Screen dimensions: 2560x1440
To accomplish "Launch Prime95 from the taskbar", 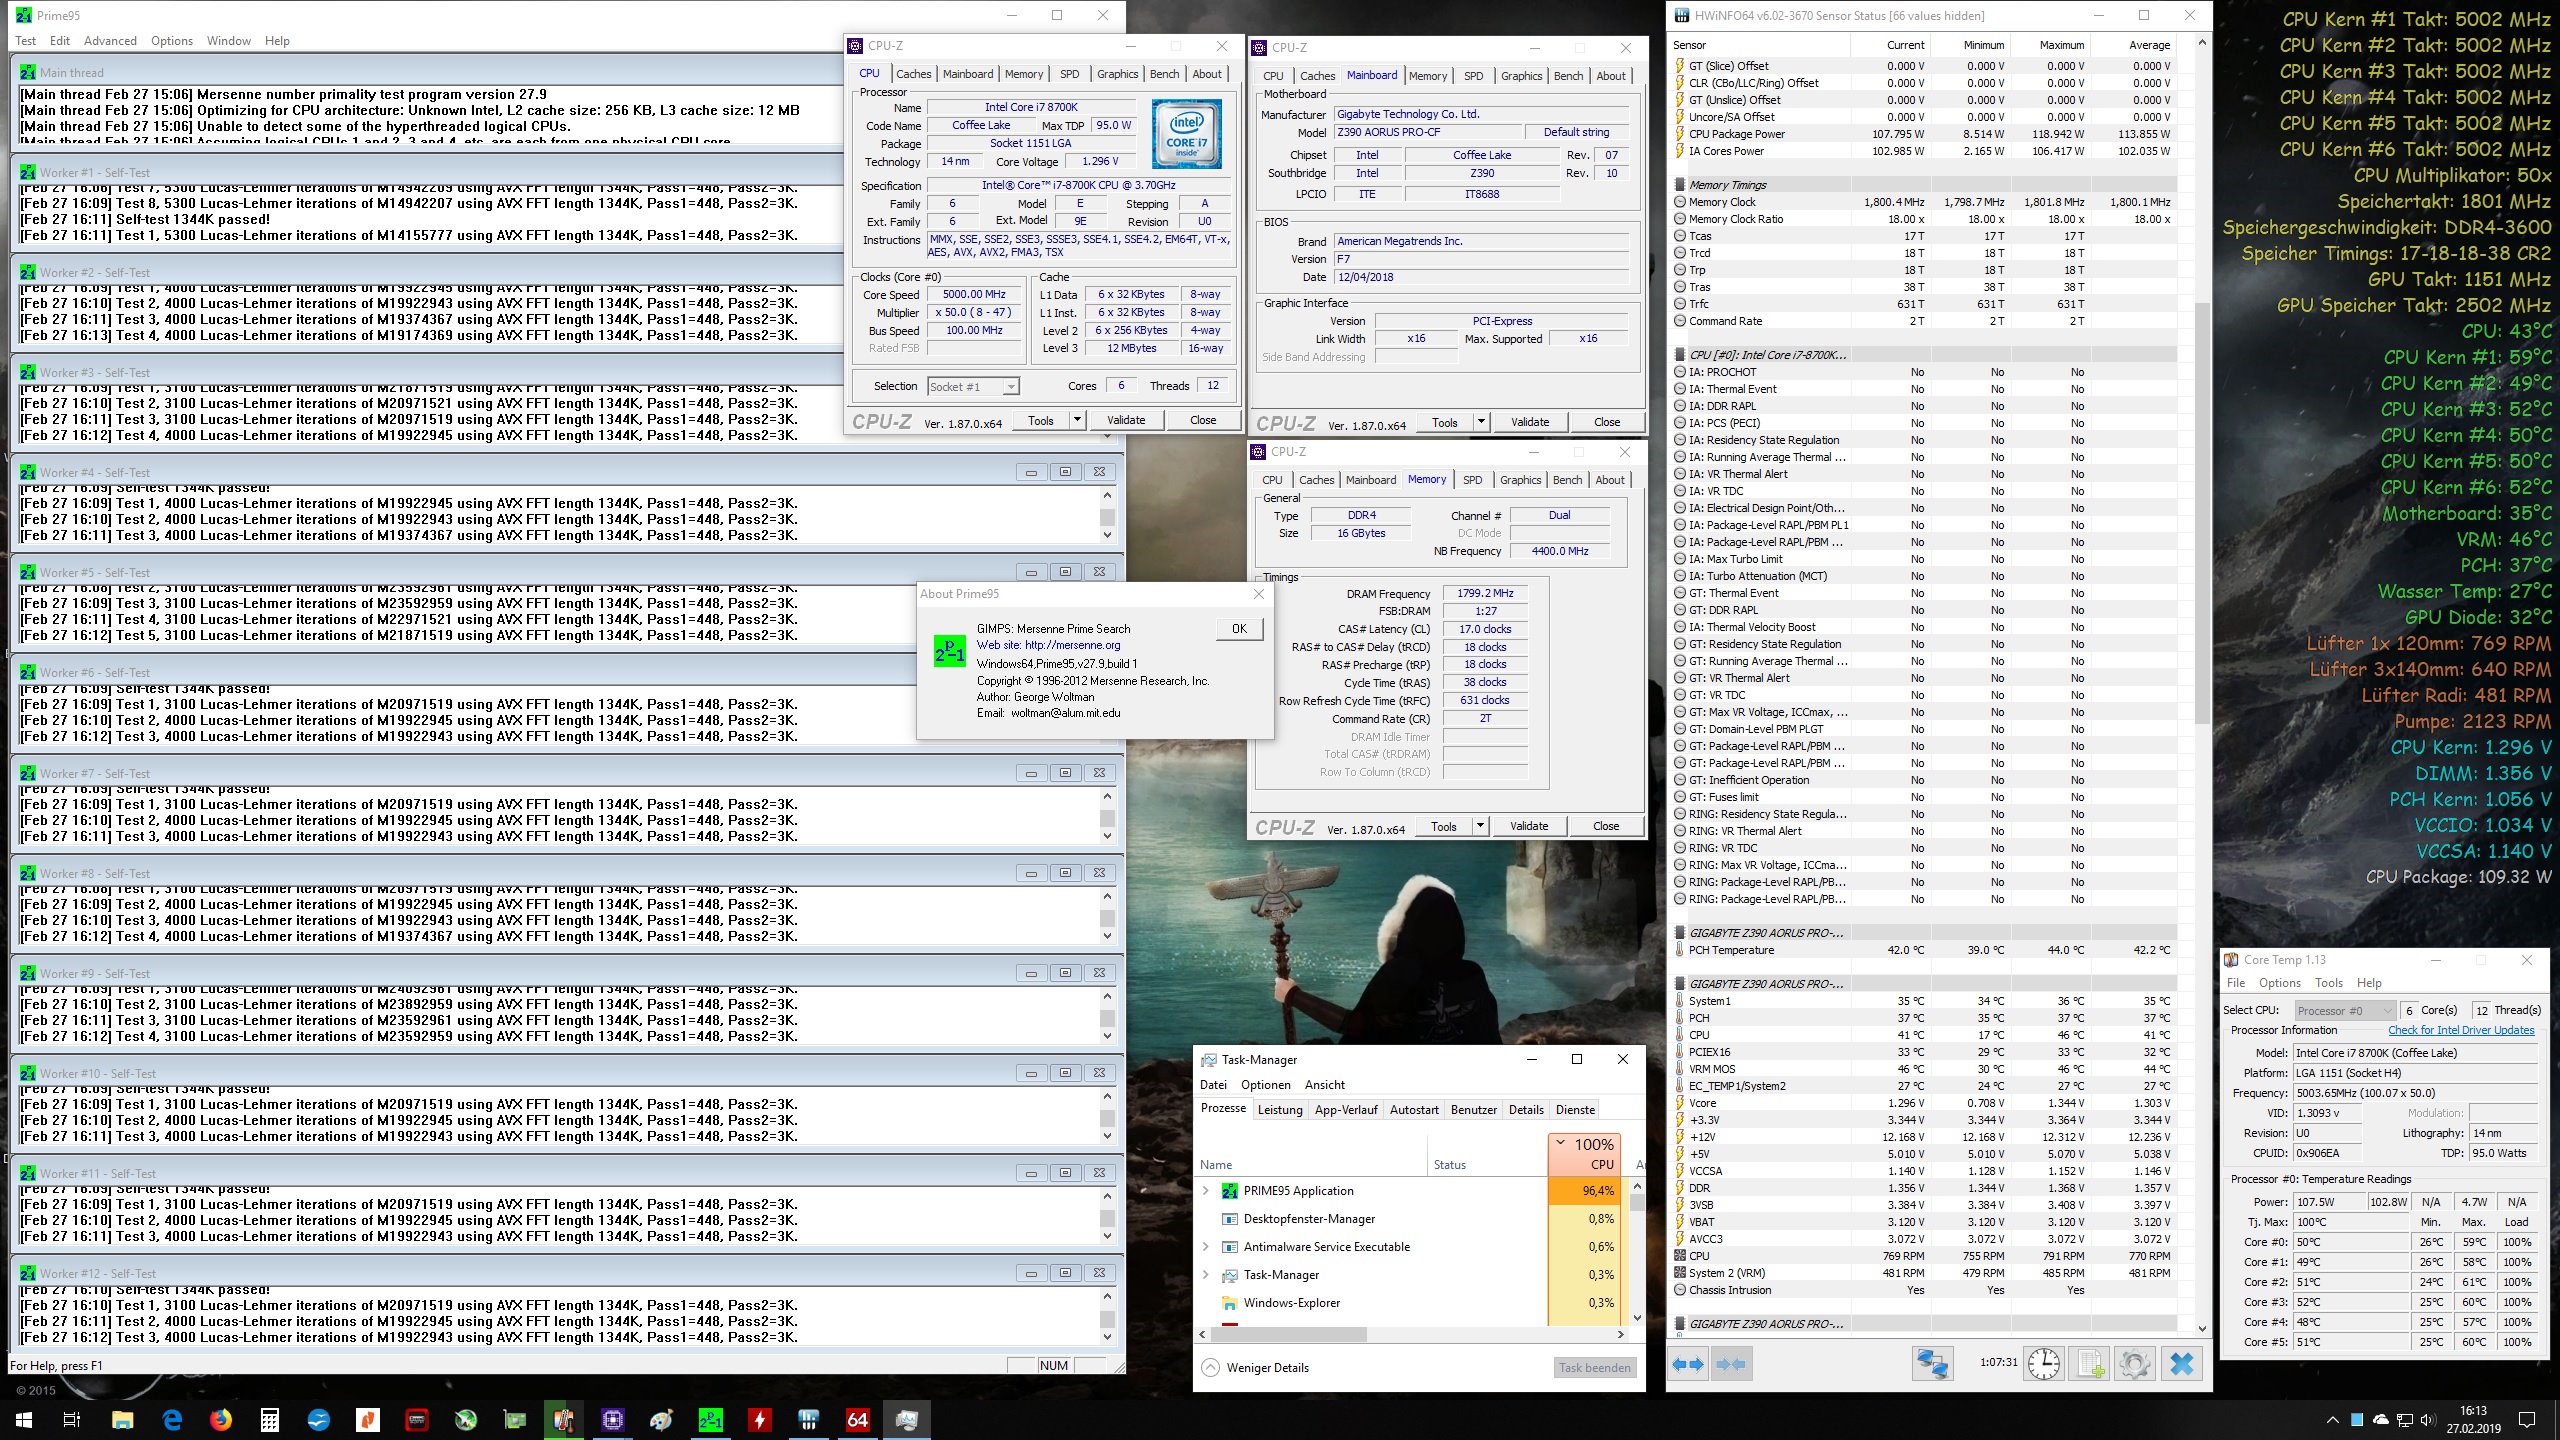I will [x=711, y=1419].
